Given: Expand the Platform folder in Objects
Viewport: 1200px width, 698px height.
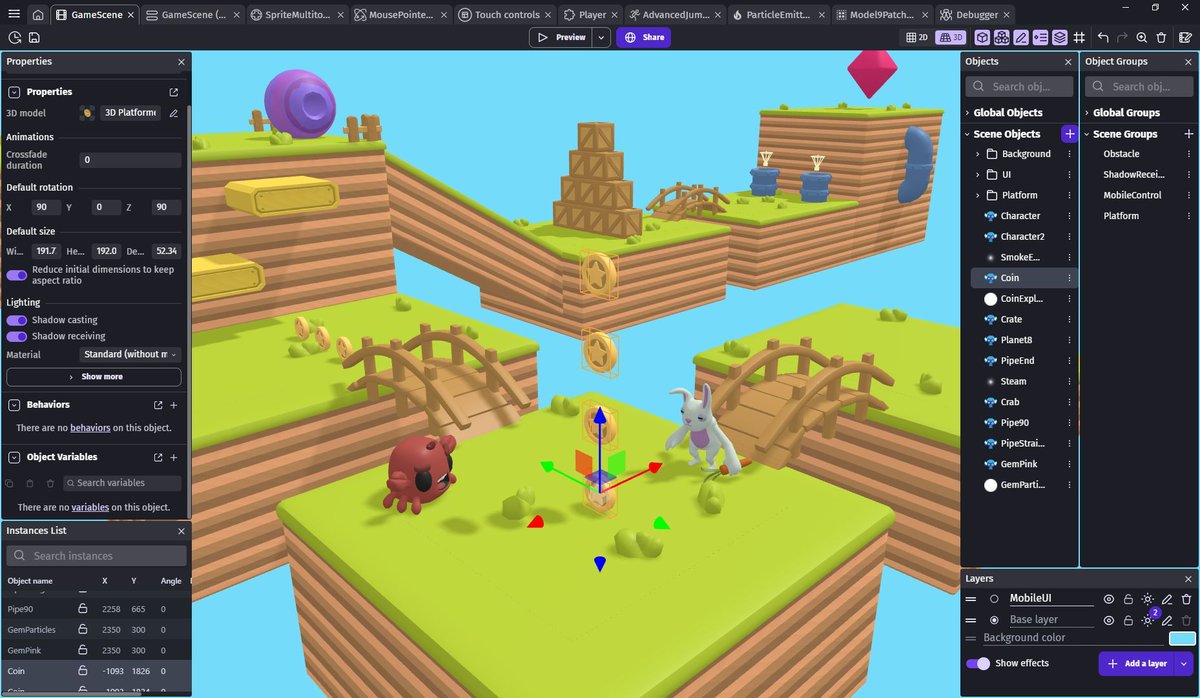Looking at the screenshot, I should click(x=978, y=195).
